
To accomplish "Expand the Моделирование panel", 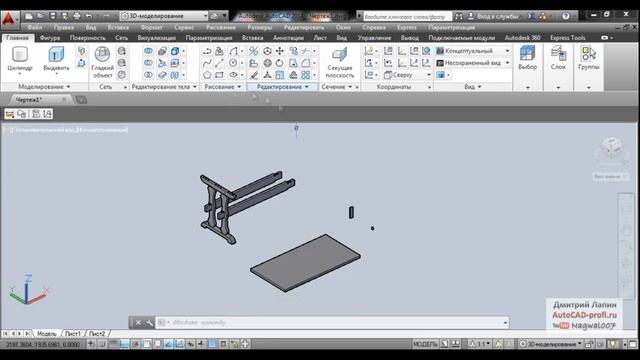I will [44, 87].
